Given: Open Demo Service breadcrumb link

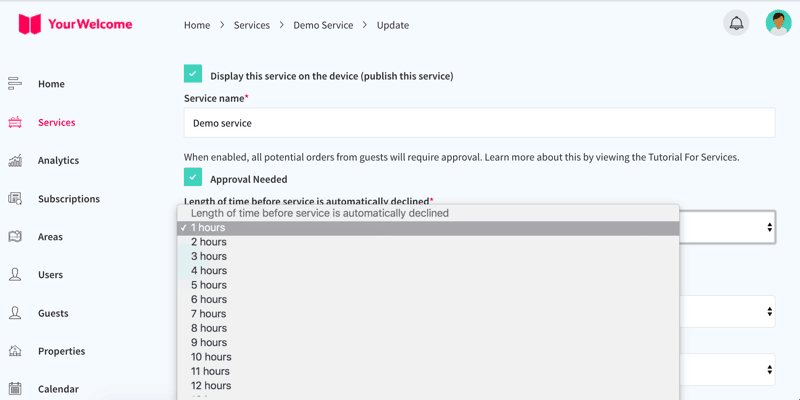Looking at the screenshot, I should coord(323,25).
